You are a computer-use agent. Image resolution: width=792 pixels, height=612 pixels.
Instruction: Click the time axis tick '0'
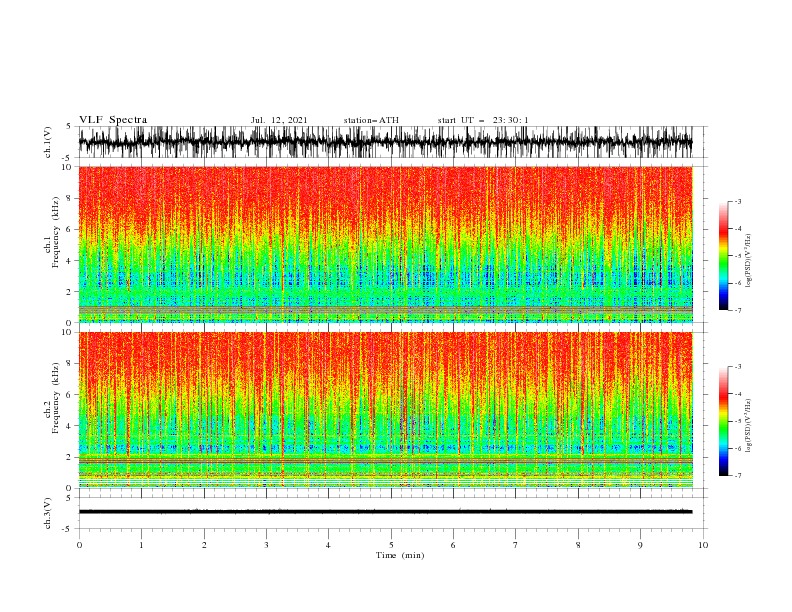pyautogui.click(x=79, y=545)
